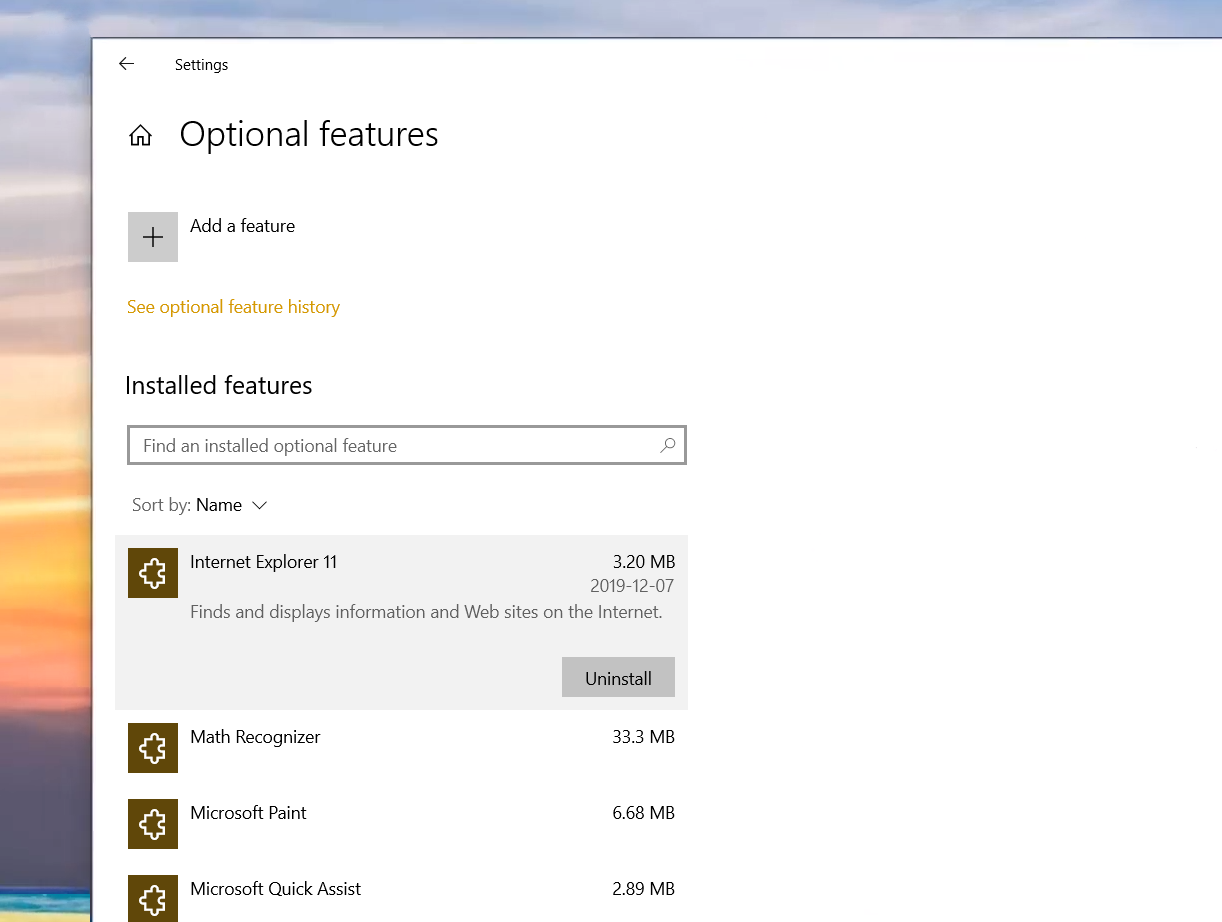
Task: Click the Internet Explorer 11 puzzle icon
Action: click(153, 574)
